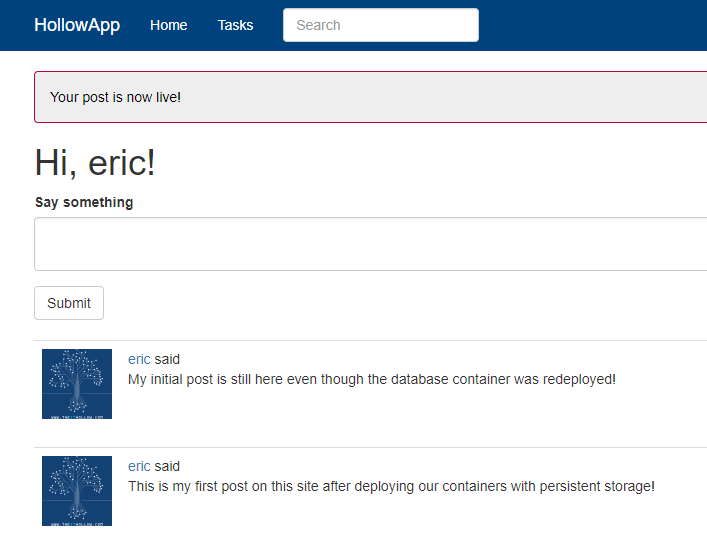Click avatar on the redeployed database post
The width and height of the screenshot is (707, 545).
[77, 384]
